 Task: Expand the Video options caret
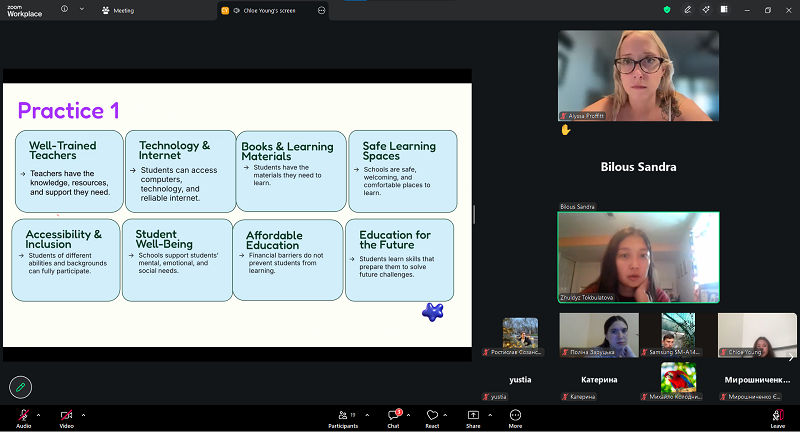click(83, 415)
